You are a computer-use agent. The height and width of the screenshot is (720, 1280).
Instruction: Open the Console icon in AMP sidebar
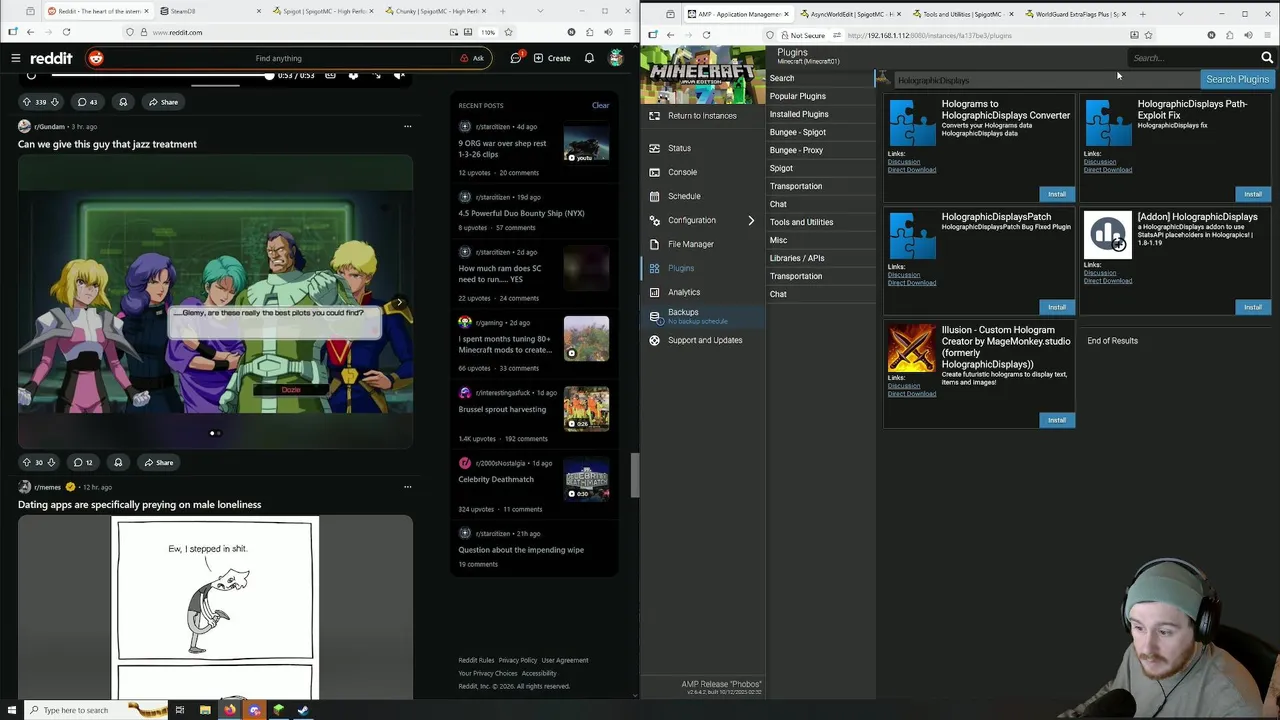pos(655,172)
